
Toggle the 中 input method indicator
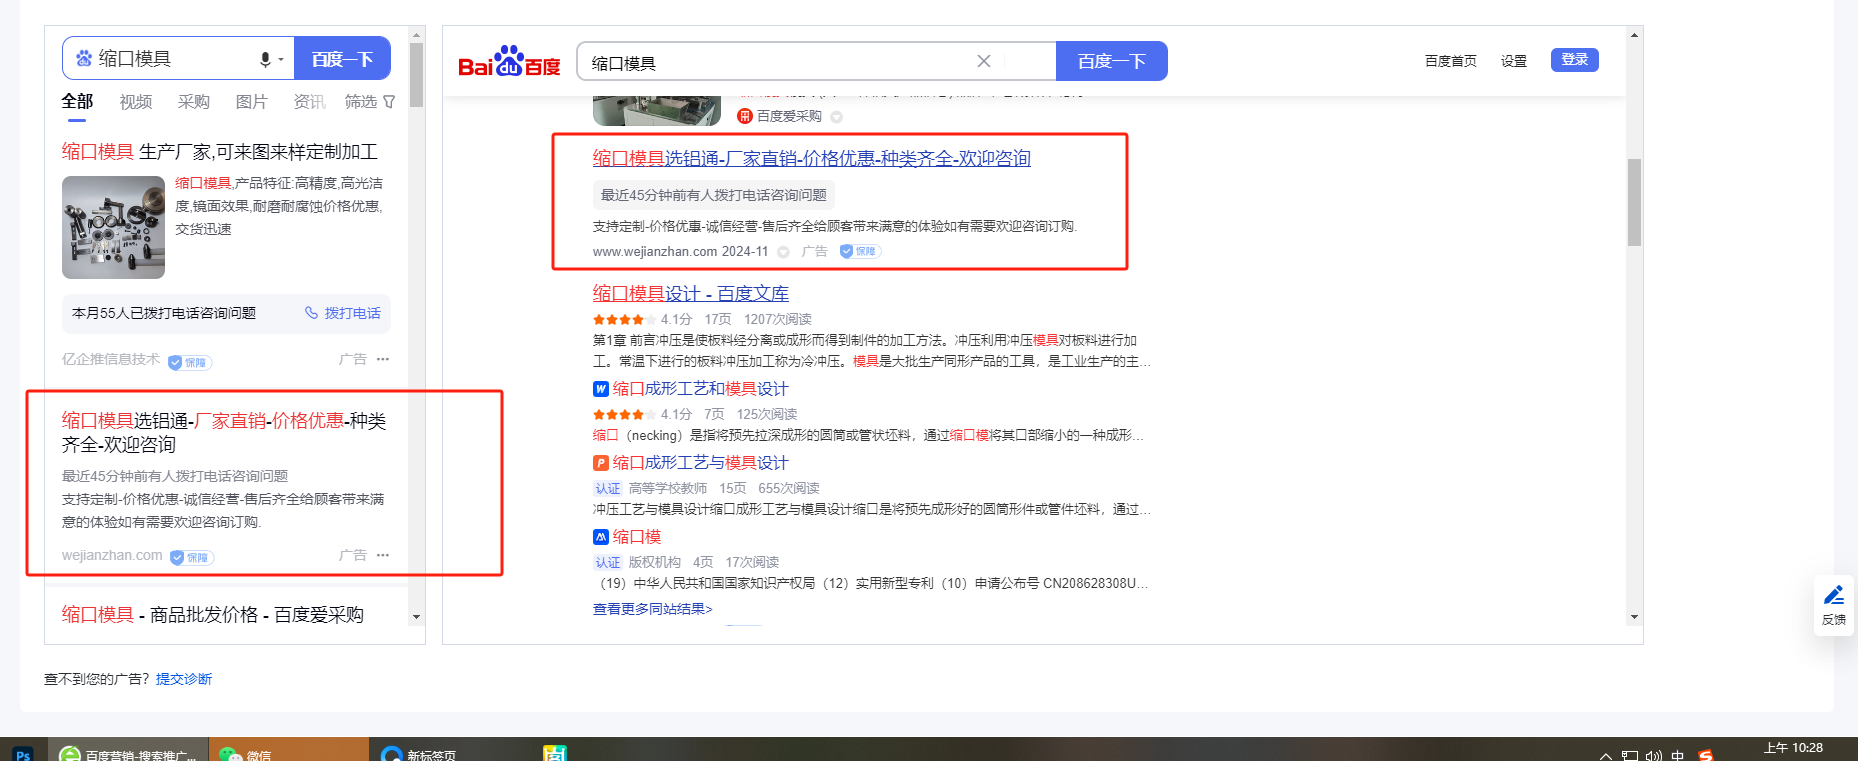point(1678,756)
